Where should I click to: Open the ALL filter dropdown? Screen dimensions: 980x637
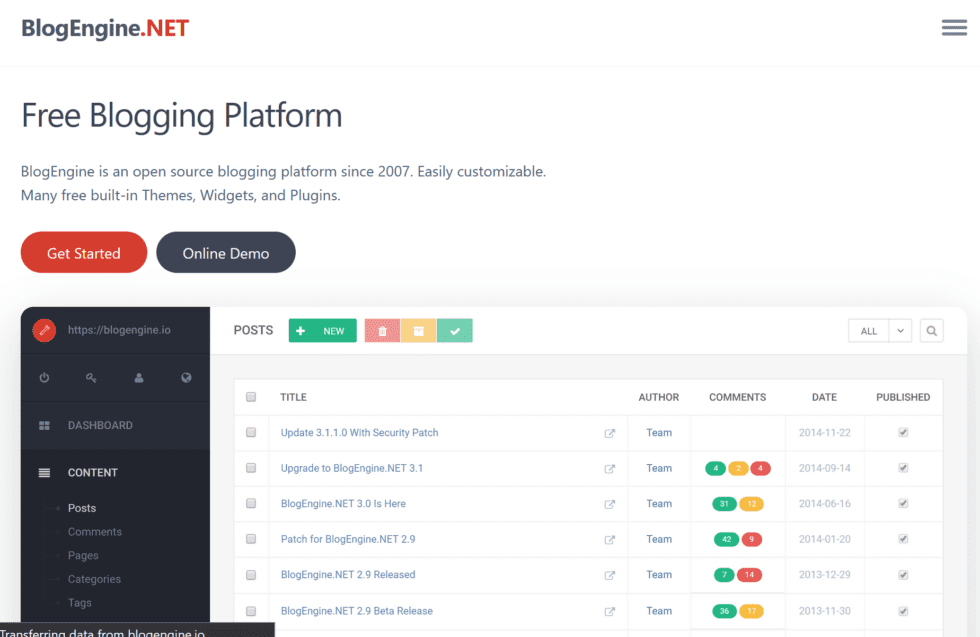coord(868,331)
